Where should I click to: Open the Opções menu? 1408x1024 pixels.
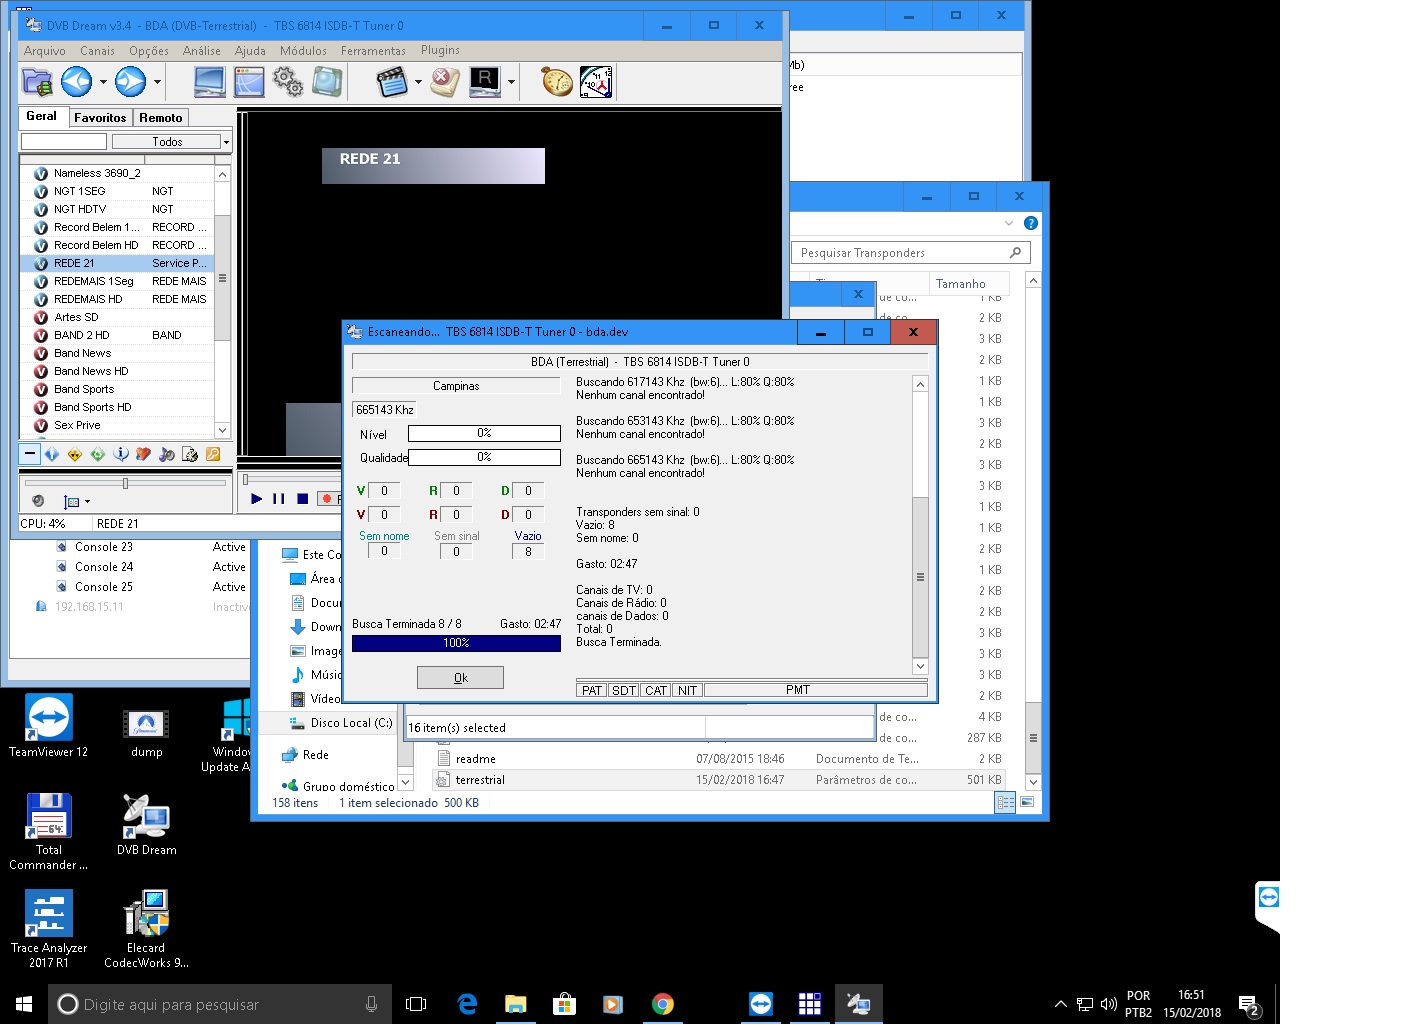pyautogui.click(x=149, y=50)
